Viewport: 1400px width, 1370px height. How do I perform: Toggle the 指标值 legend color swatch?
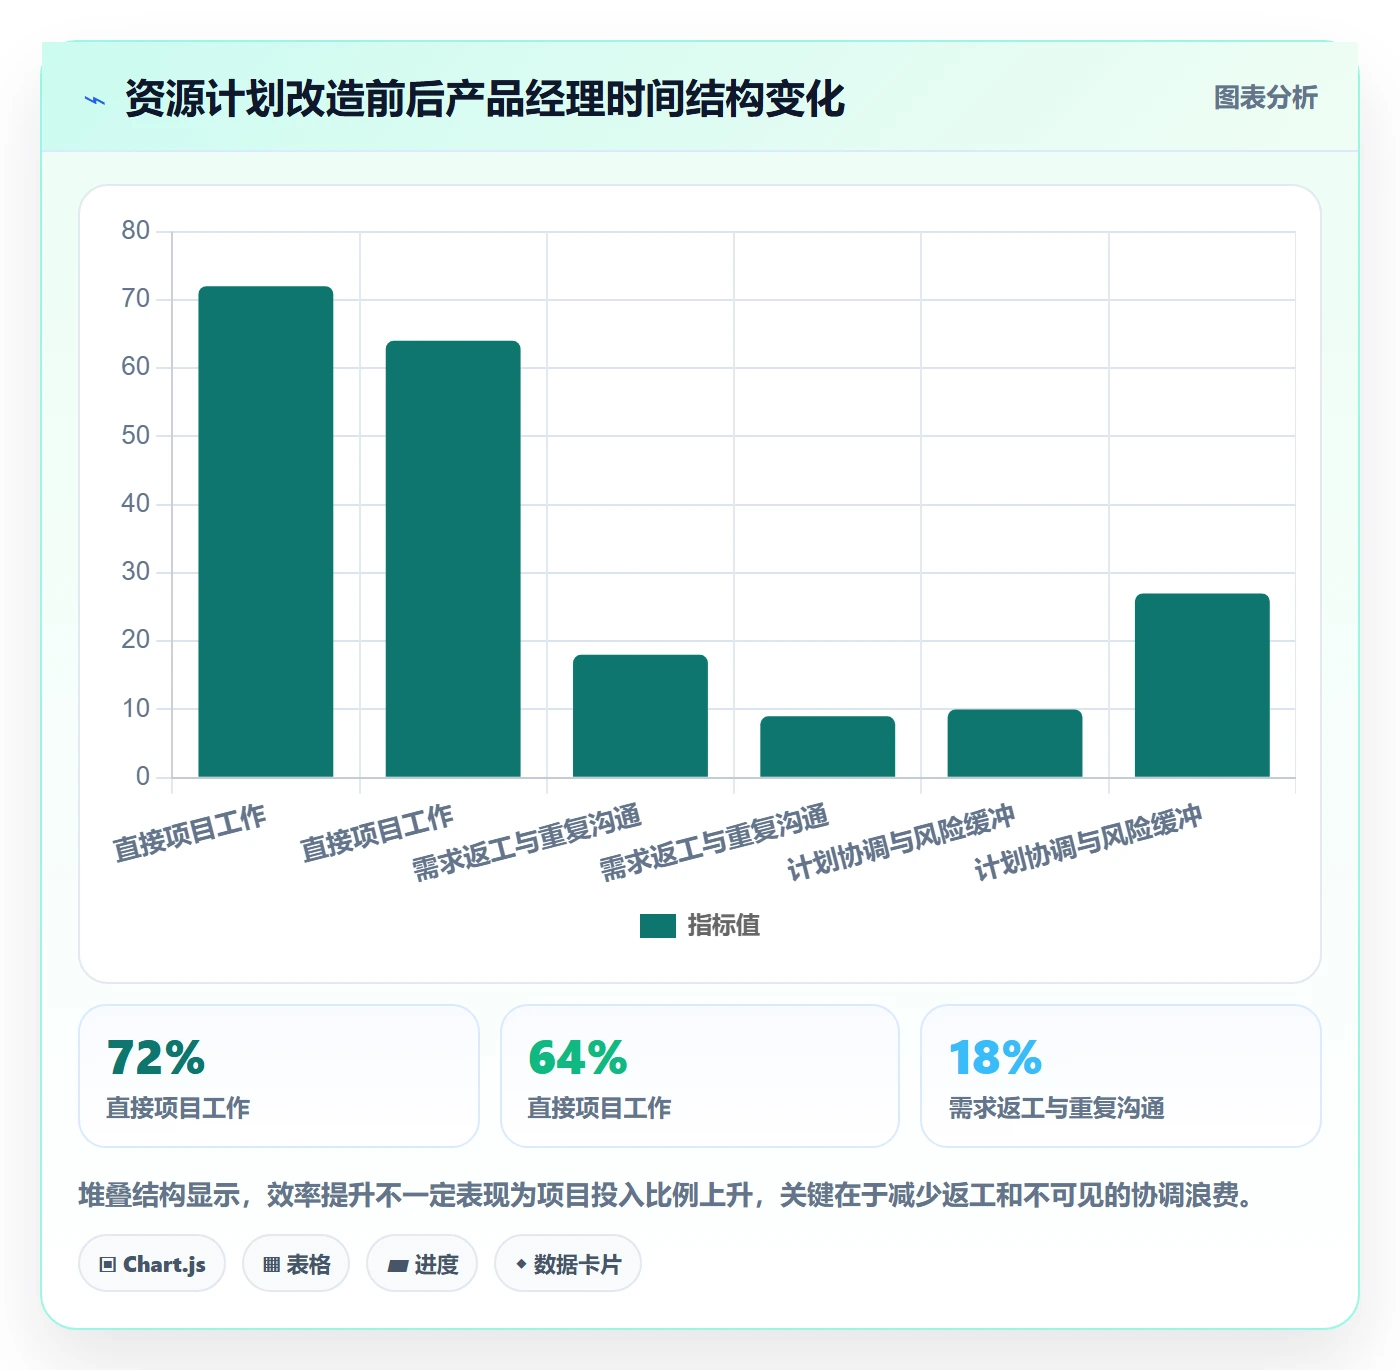pos(657,926)
